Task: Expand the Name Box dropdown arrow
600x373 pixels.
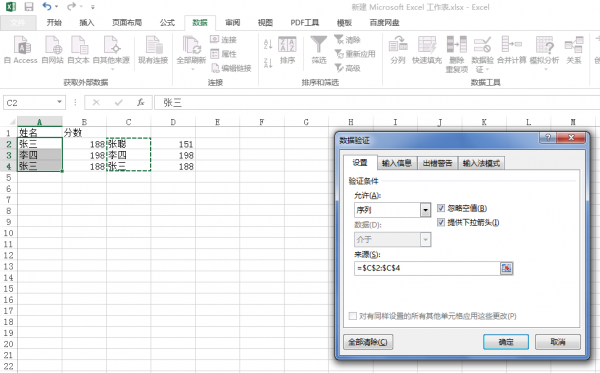Action: click(59, 102)
